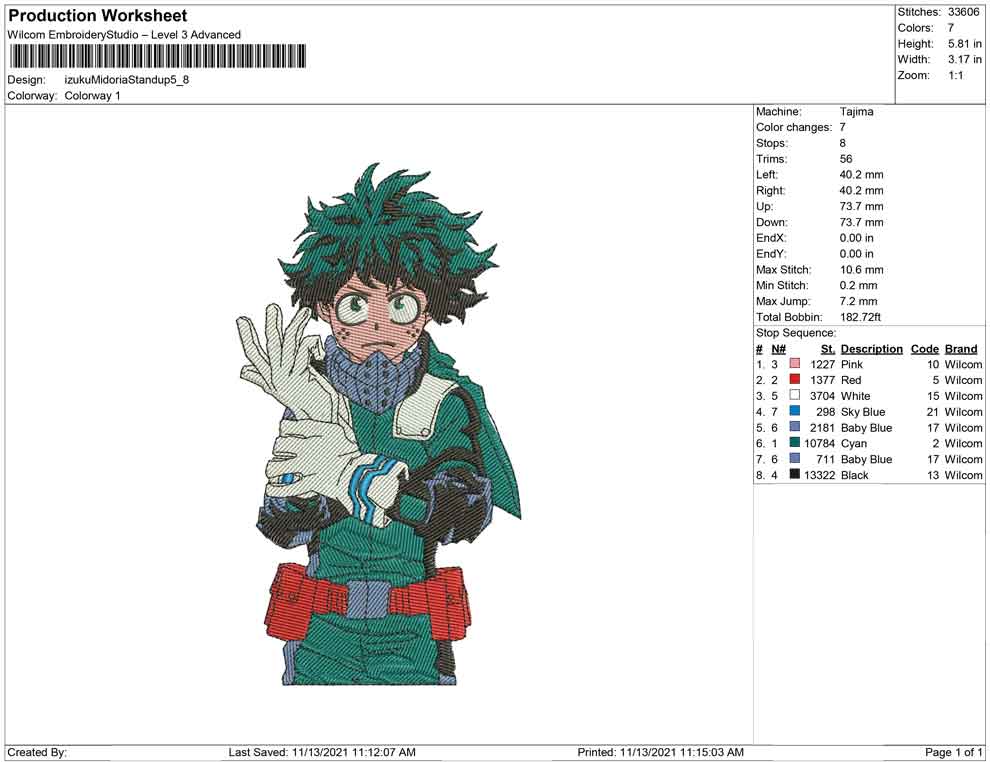The width and height of the screenshot is (990, 762).
Task: Click the Stitches value '33606'
Action: coord(963,12)
